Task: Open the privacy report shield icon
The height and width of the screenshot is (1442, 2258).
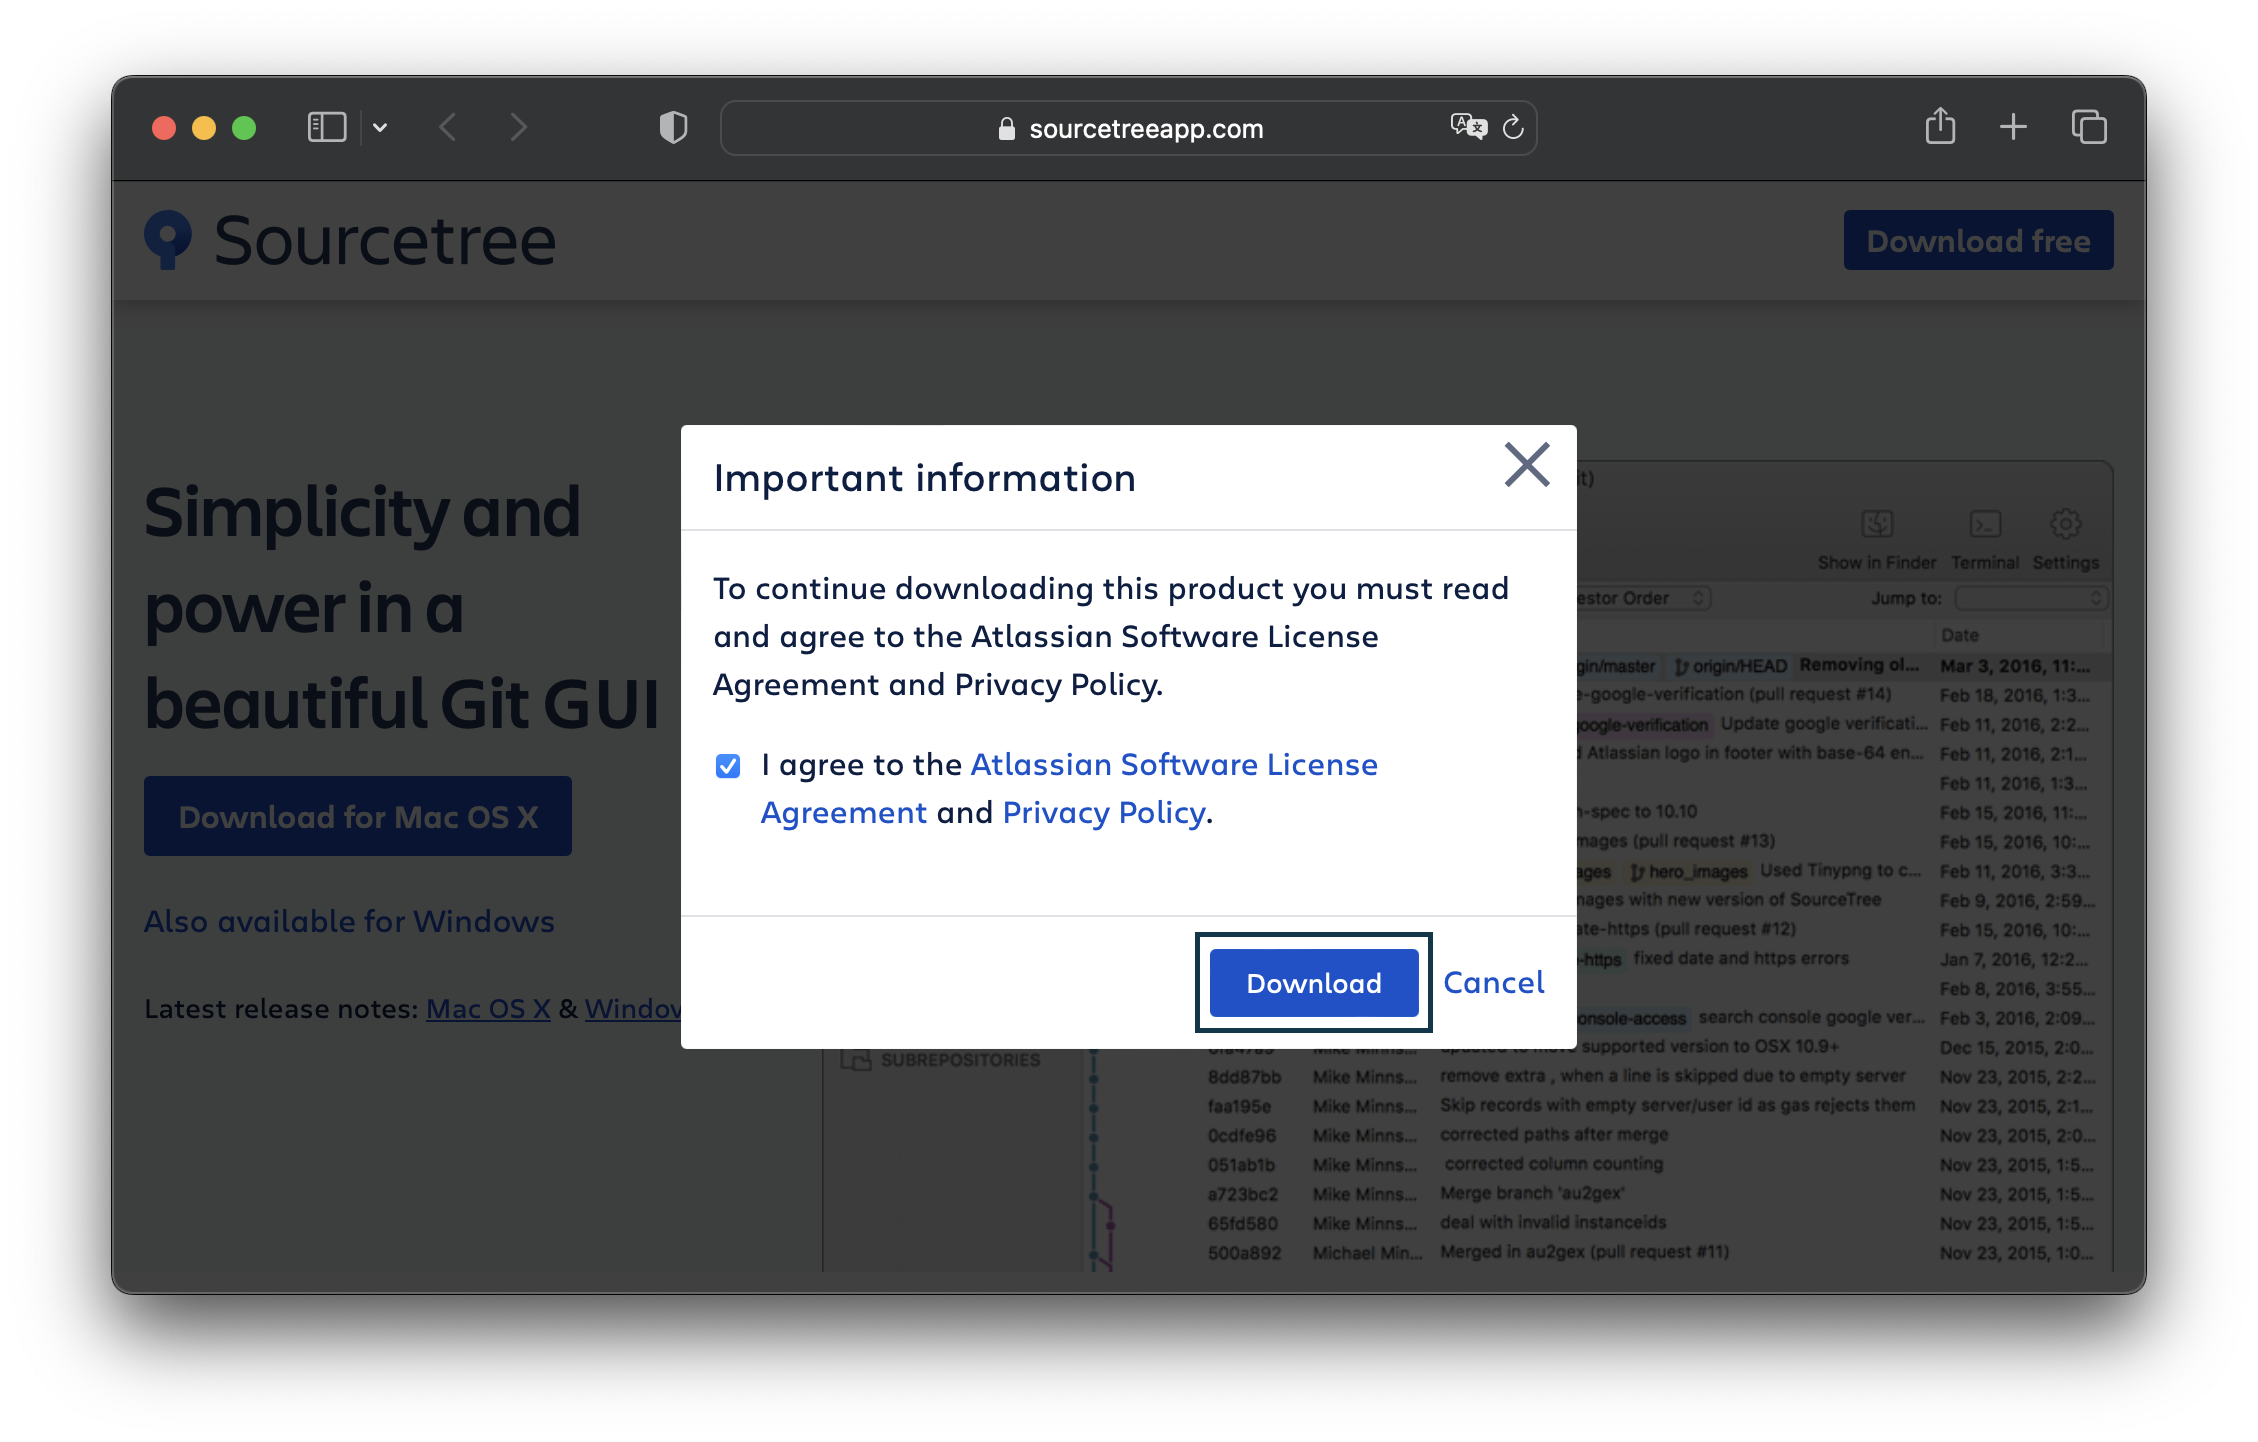Action: click(673, 128)
